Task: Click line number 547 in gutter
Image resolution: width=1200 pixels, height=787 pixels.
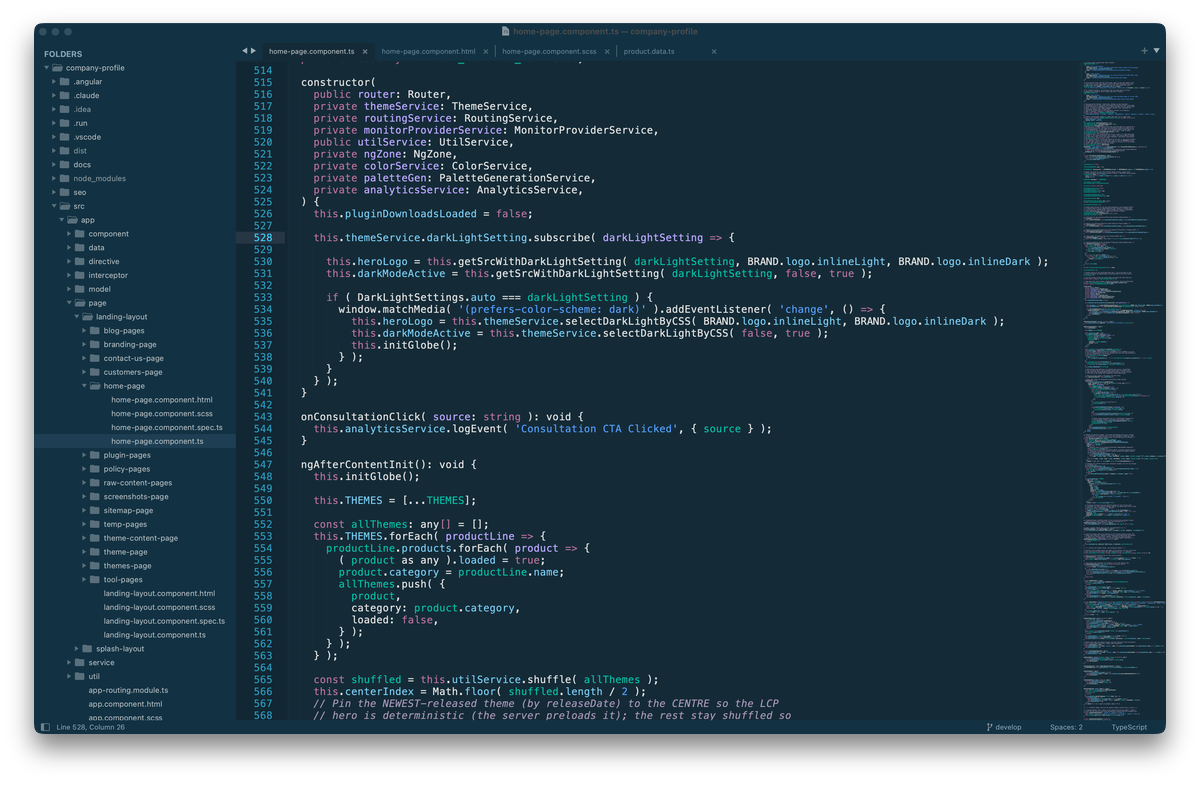Action: [x=262, y=465]
